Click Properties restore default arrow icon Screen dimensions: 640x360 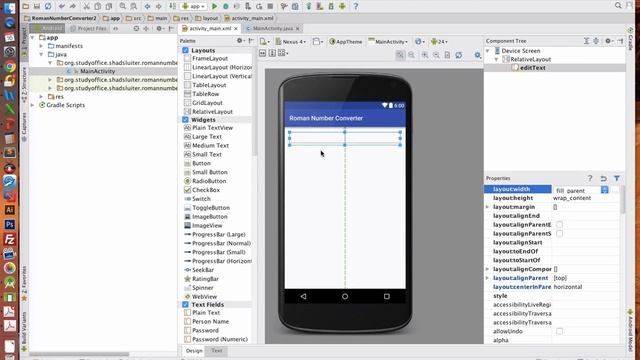(603, 178)
